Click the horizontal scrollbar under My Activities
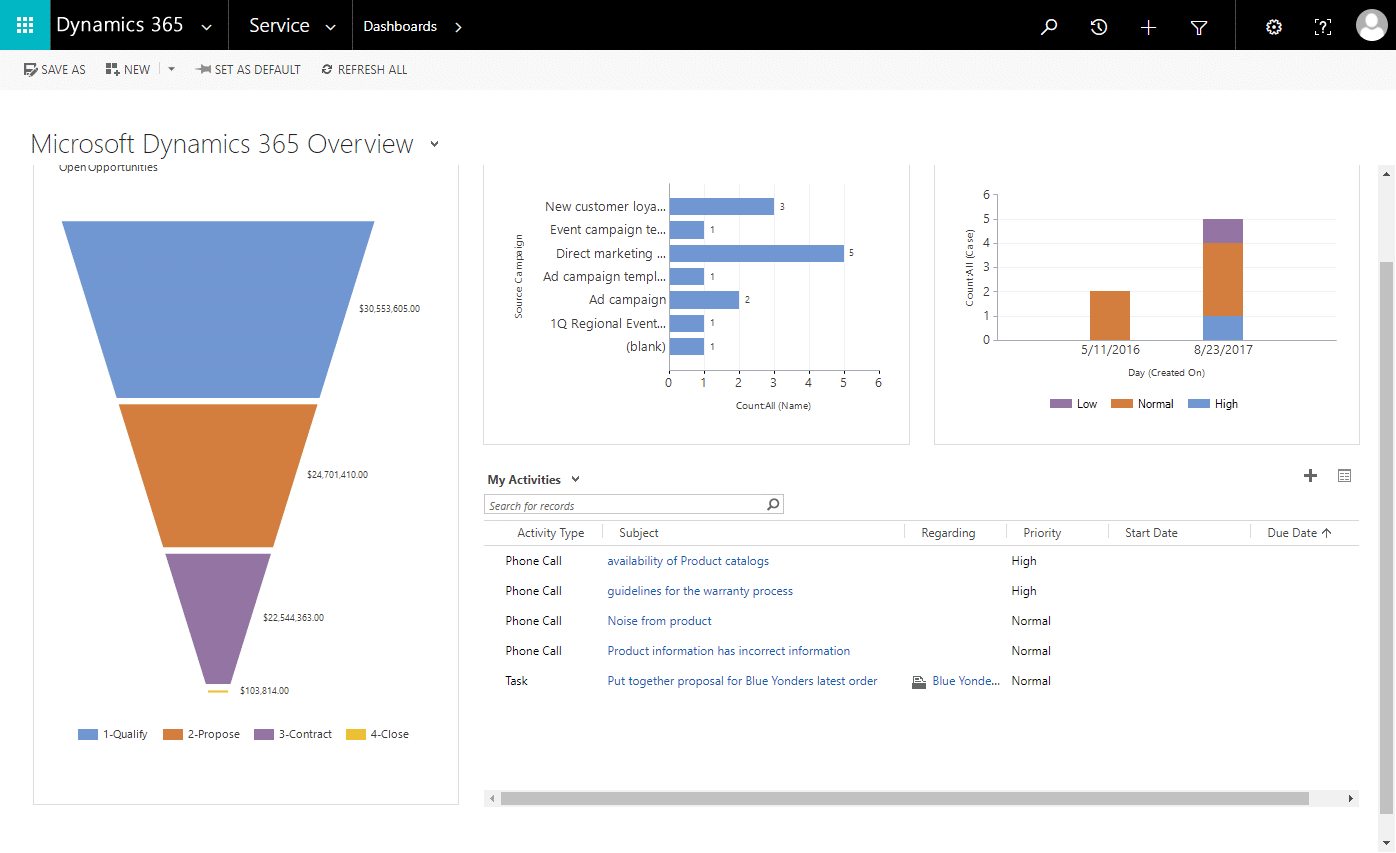Screen dimensions: 1396x853 pyautogui.click(x=904, y=799)
